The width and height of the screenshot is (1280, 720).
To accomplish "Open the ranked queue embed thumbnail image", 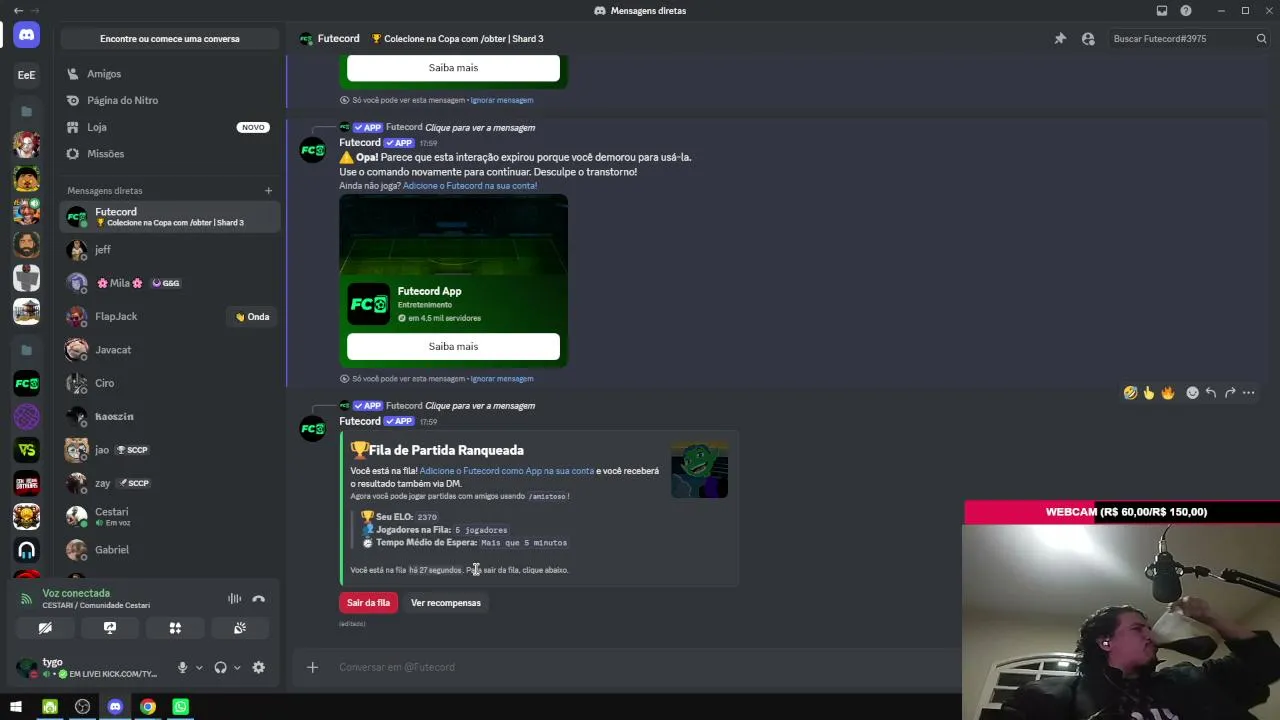I will tap(699, 469).
